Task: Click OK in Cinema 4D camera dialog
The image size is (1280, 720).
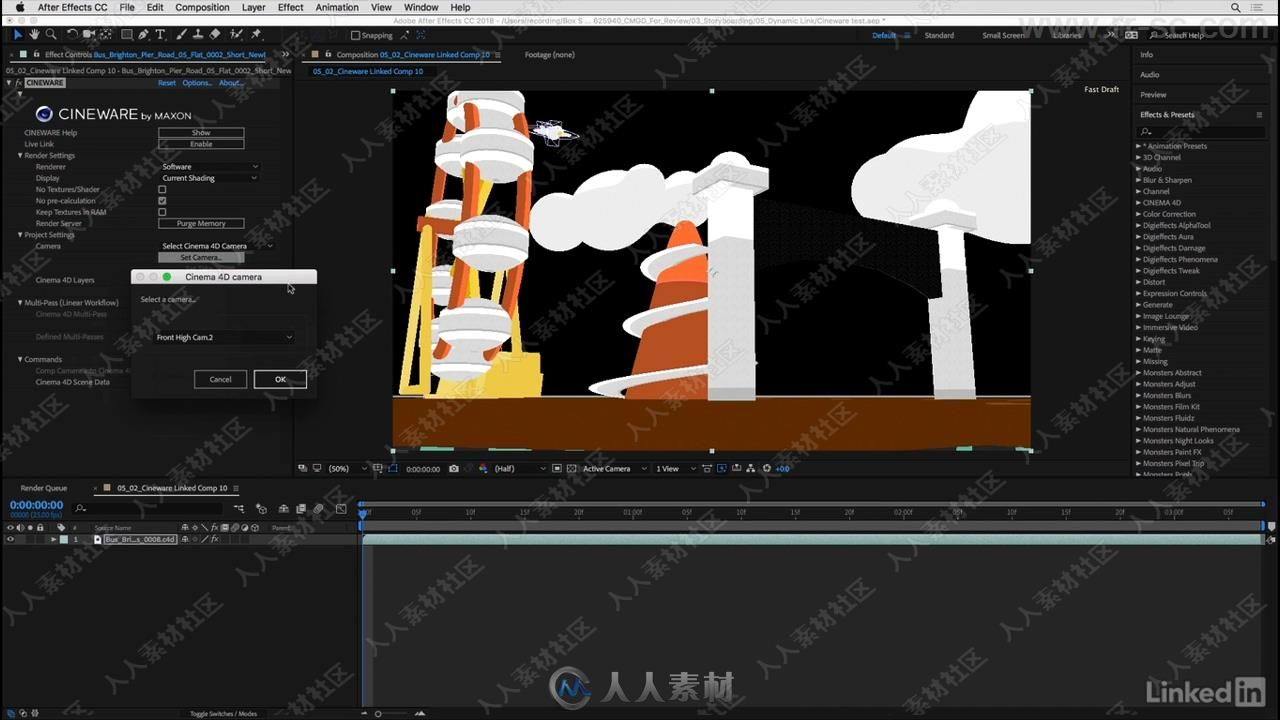Action: pyautogui.click(x=280, y=379)
